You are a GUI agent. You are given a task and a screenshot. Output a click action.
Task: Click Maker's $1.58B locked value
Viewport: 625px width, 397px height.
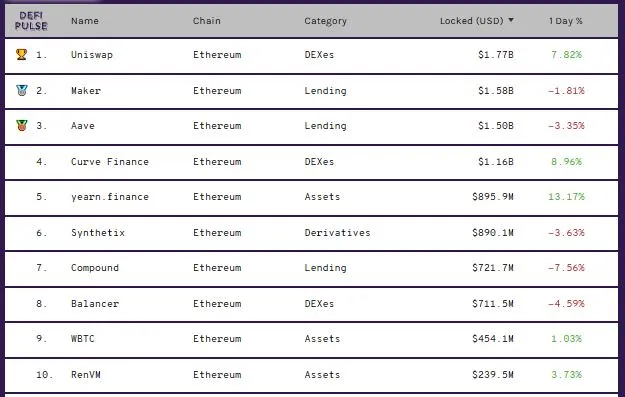pyautogui.click(x=495, y=90)
